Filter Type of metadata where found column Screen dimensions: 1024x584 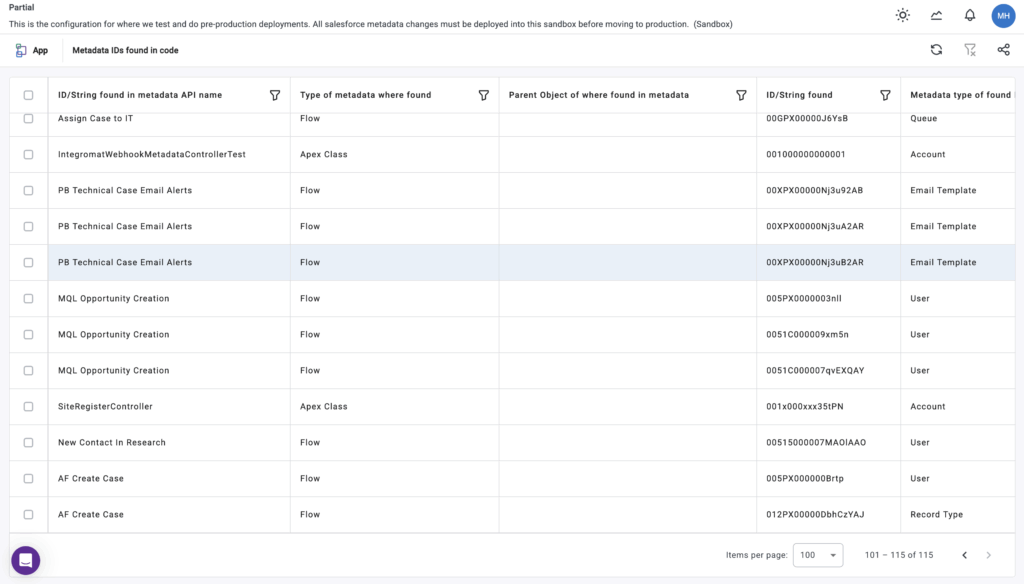(483, 95)
